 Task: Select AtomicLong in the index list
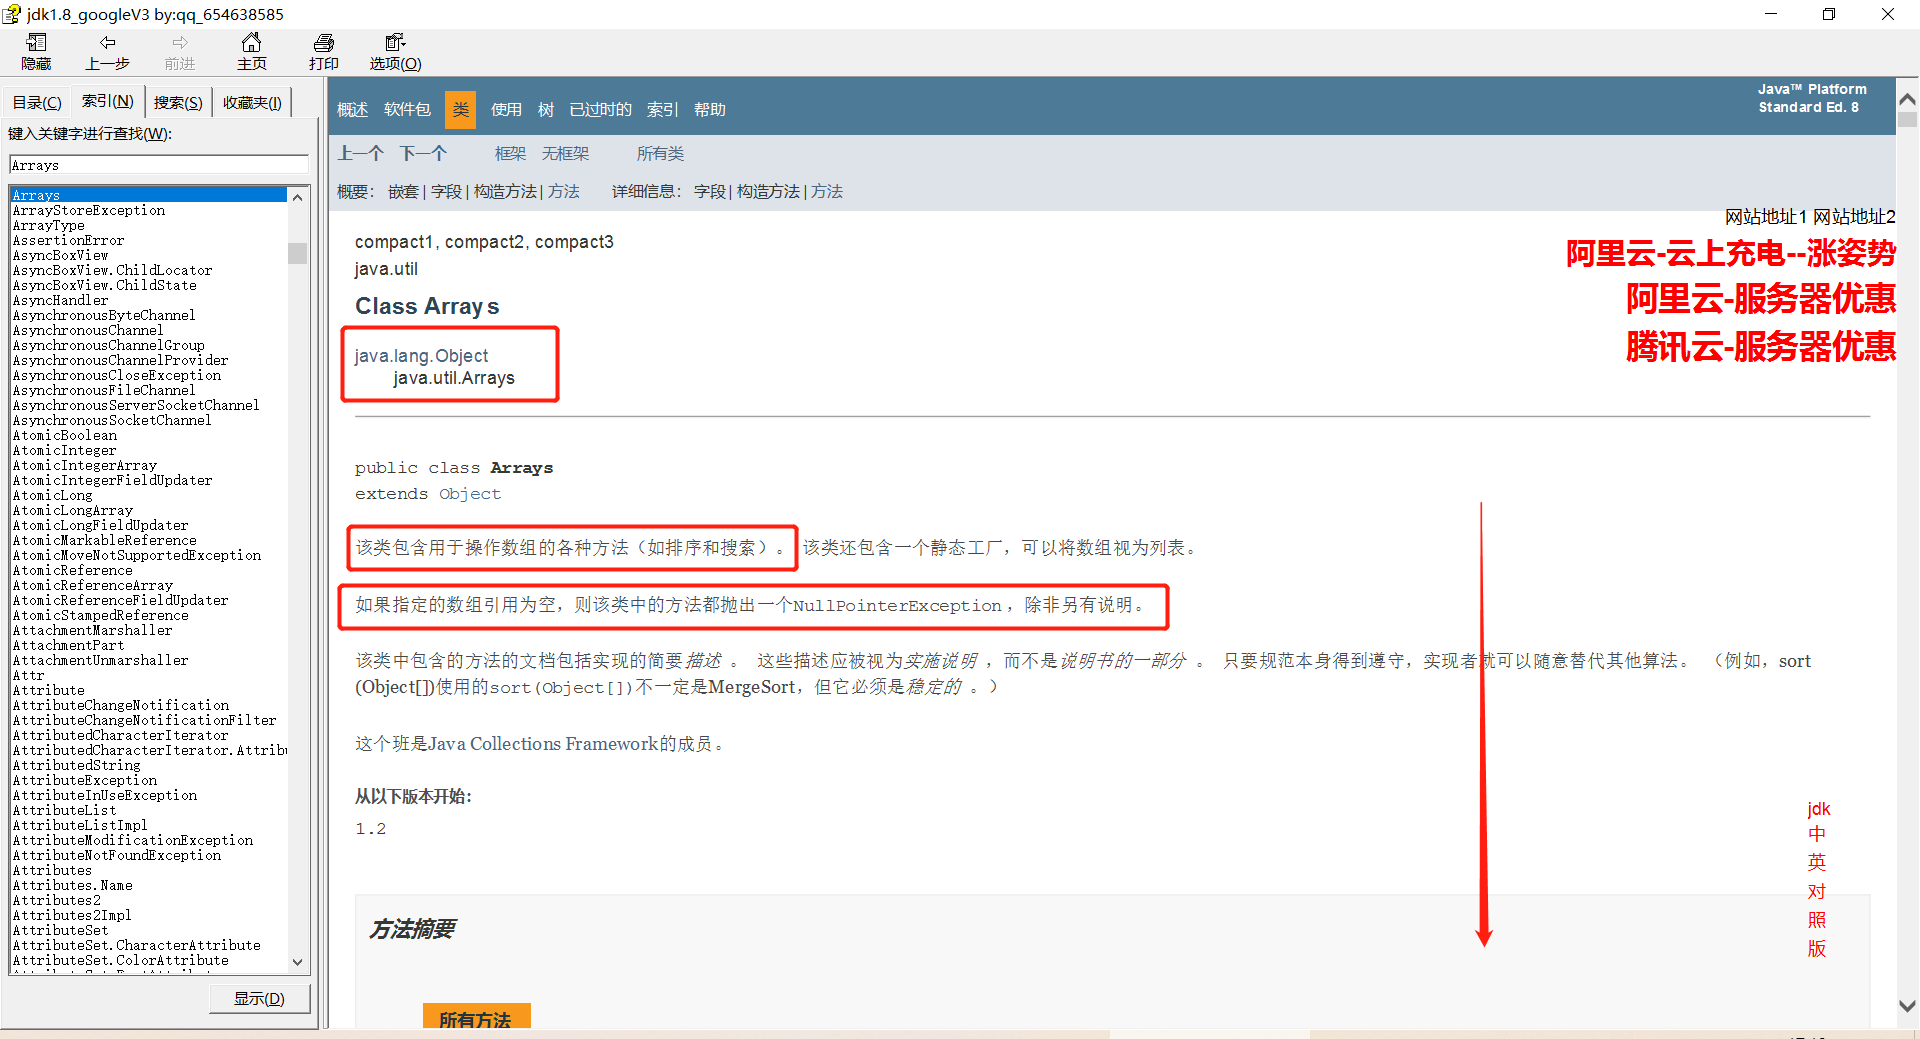pyautogui.click(x=53, y=495)
